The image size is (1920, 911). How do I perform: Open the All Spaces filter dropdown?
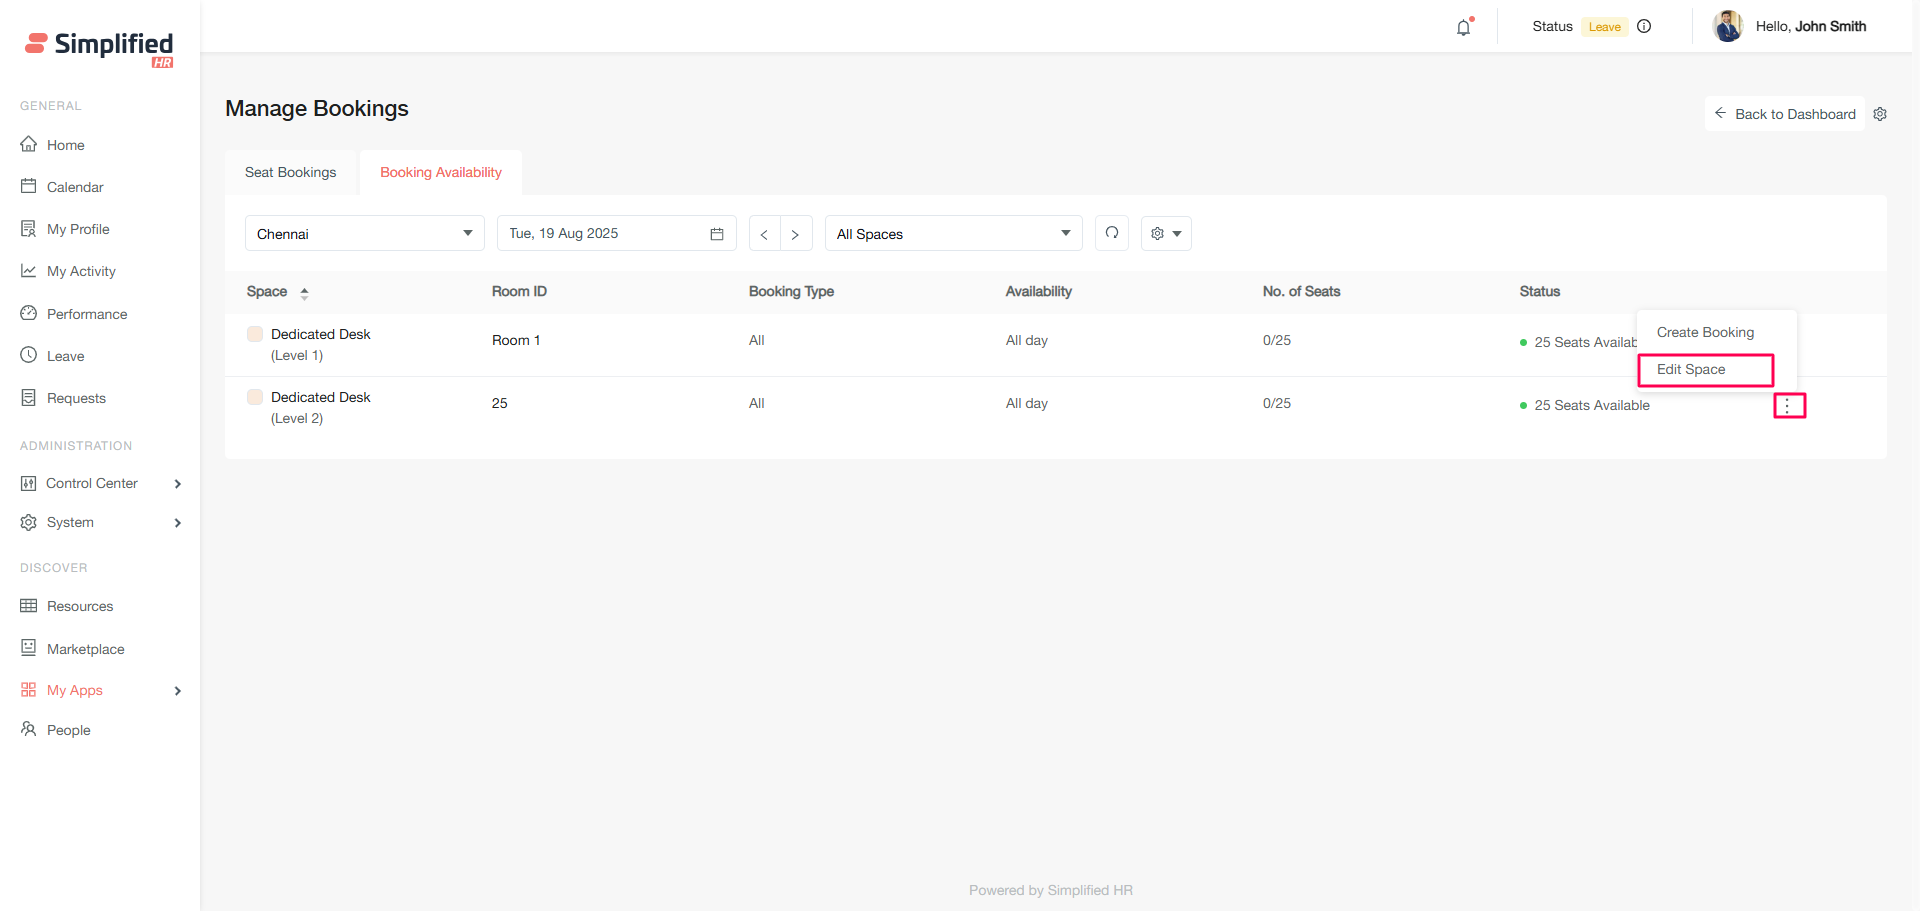pyautogui.click(x=953, y=234)
